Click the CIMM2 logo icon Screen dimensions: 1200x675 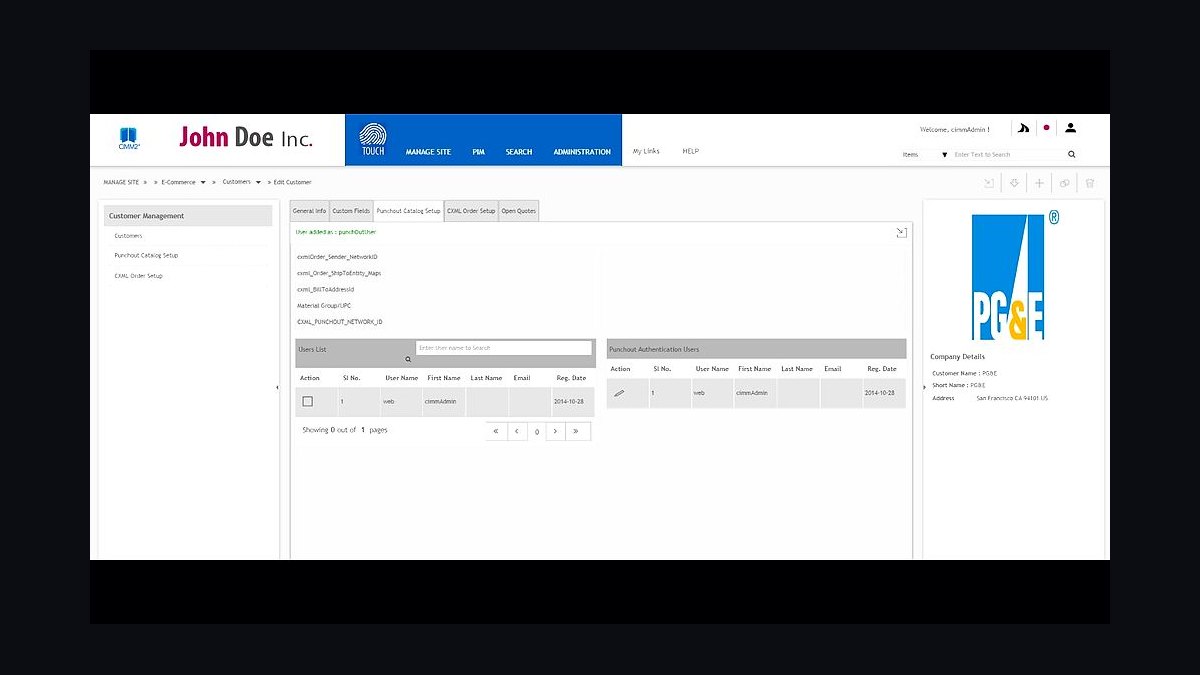tap(128, 138)
